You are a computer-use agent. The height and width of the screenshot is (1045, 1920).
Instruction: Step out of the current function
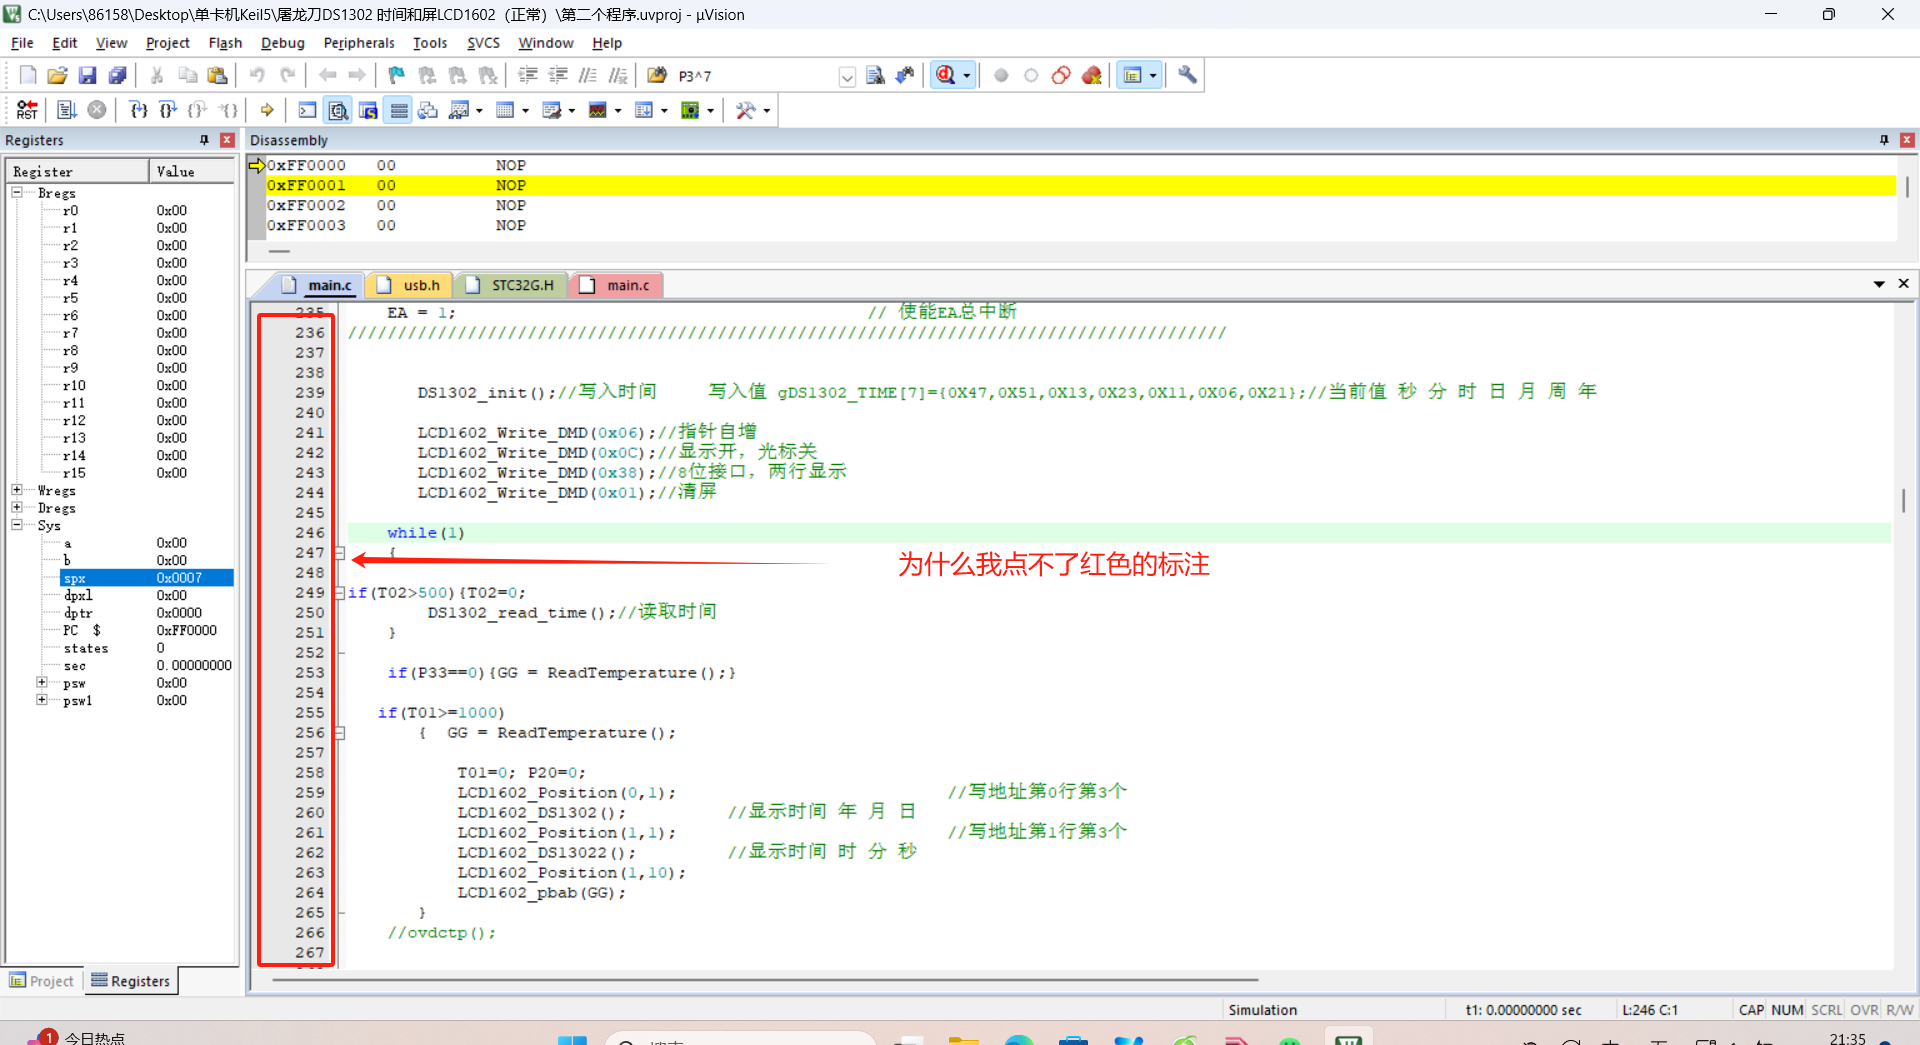point(198,110)
